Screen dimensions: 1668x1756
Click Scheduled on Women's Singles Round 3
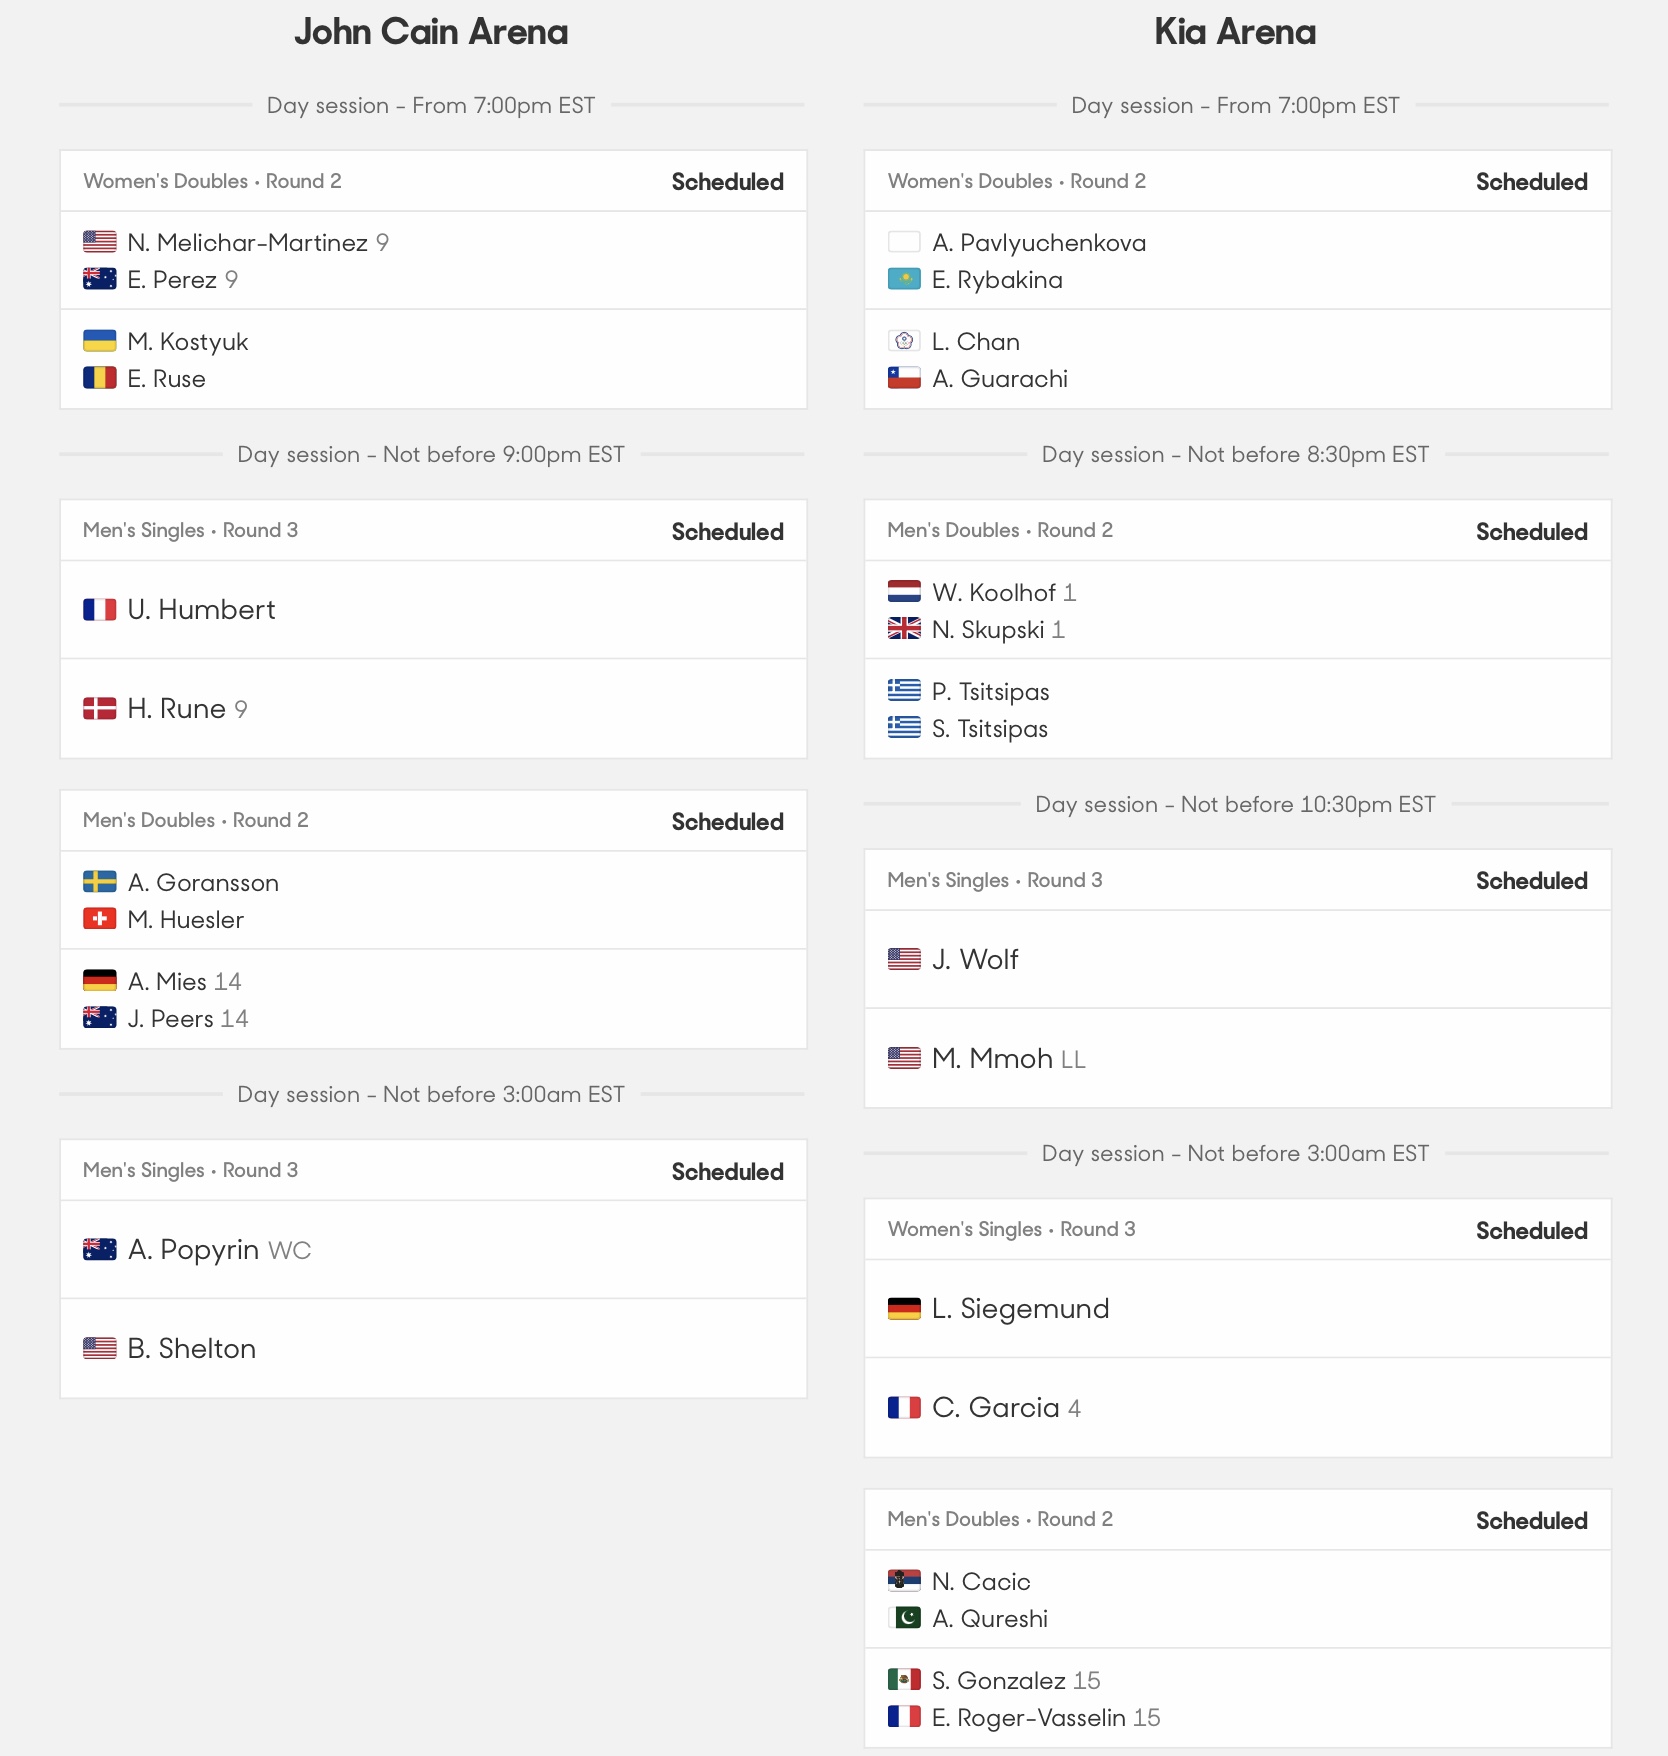pos(1531,1231)
